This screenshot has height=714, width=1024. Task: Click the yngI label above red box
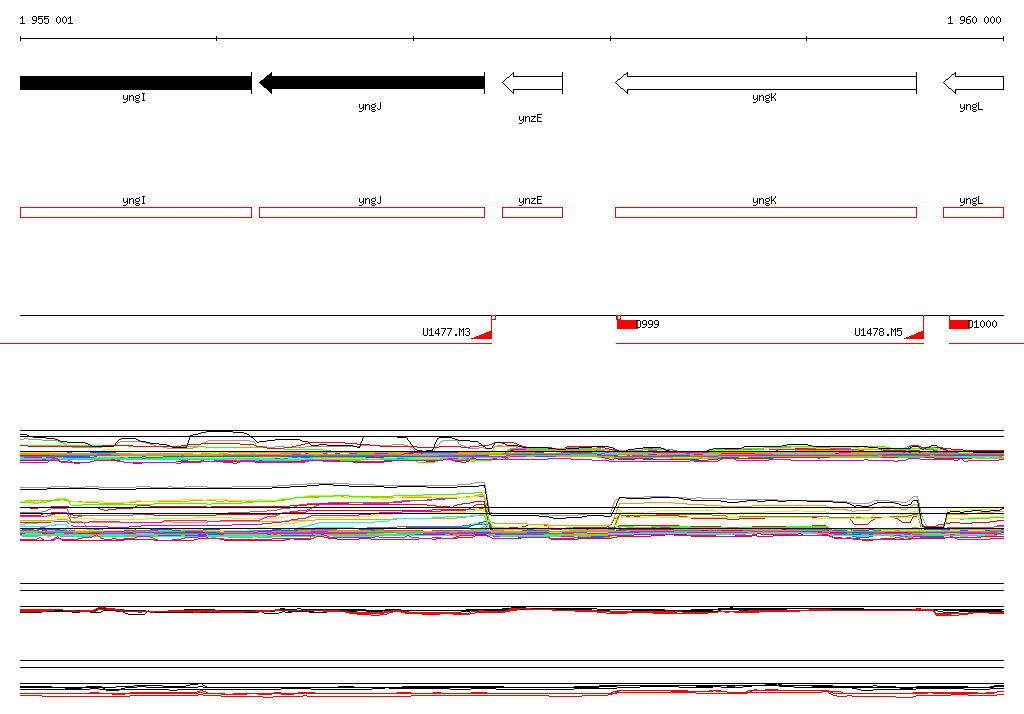point(134,201)
